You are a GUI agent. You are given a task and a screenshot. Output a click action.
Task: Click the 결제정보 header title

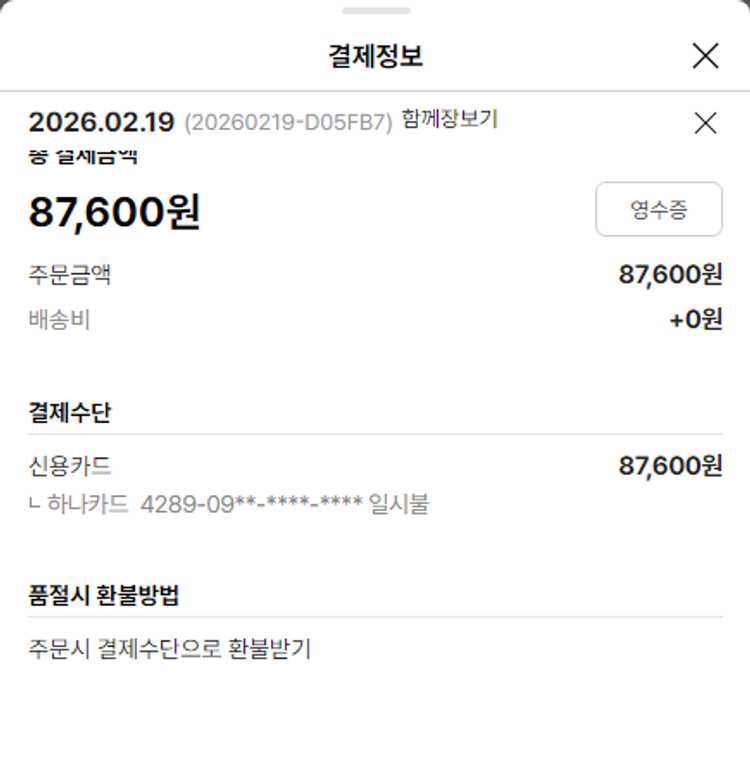(375, 56)
